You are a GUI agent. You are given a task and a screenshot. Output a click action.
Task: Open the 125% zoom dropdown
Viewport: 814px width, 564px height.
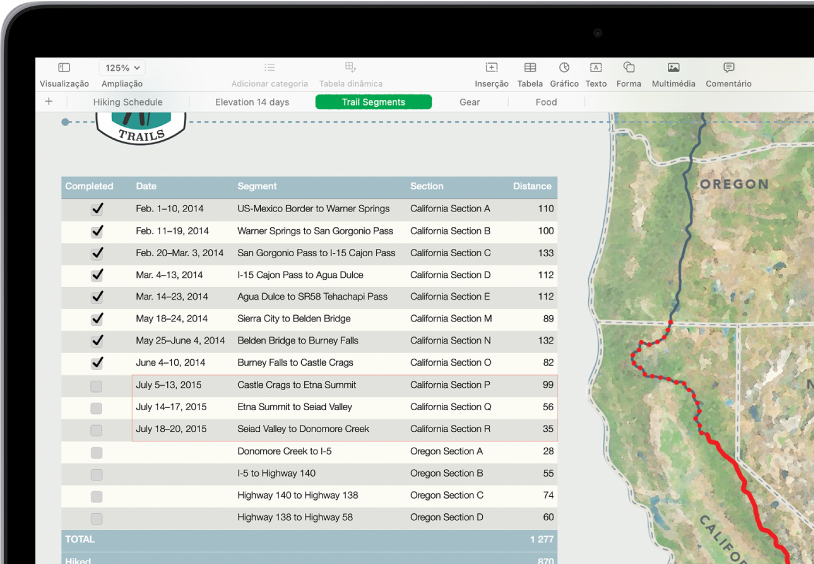[122, 67]
